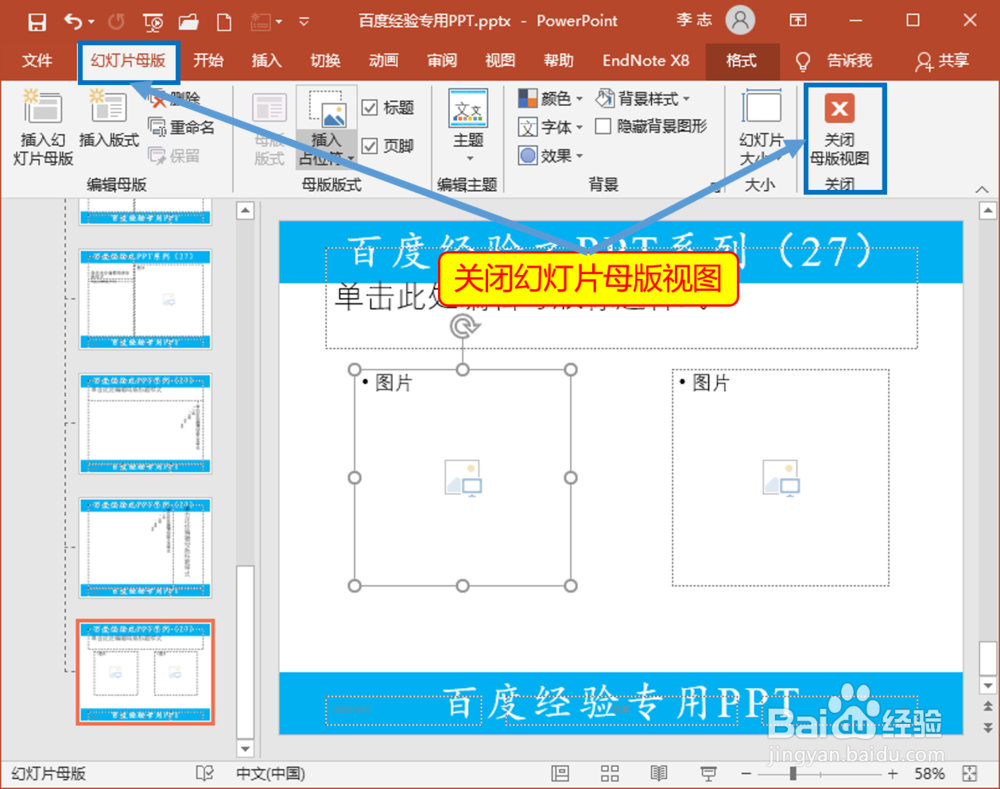Click 插入版式 button
The height and width of the screenshot is (789, 1000).
[108, 119]
